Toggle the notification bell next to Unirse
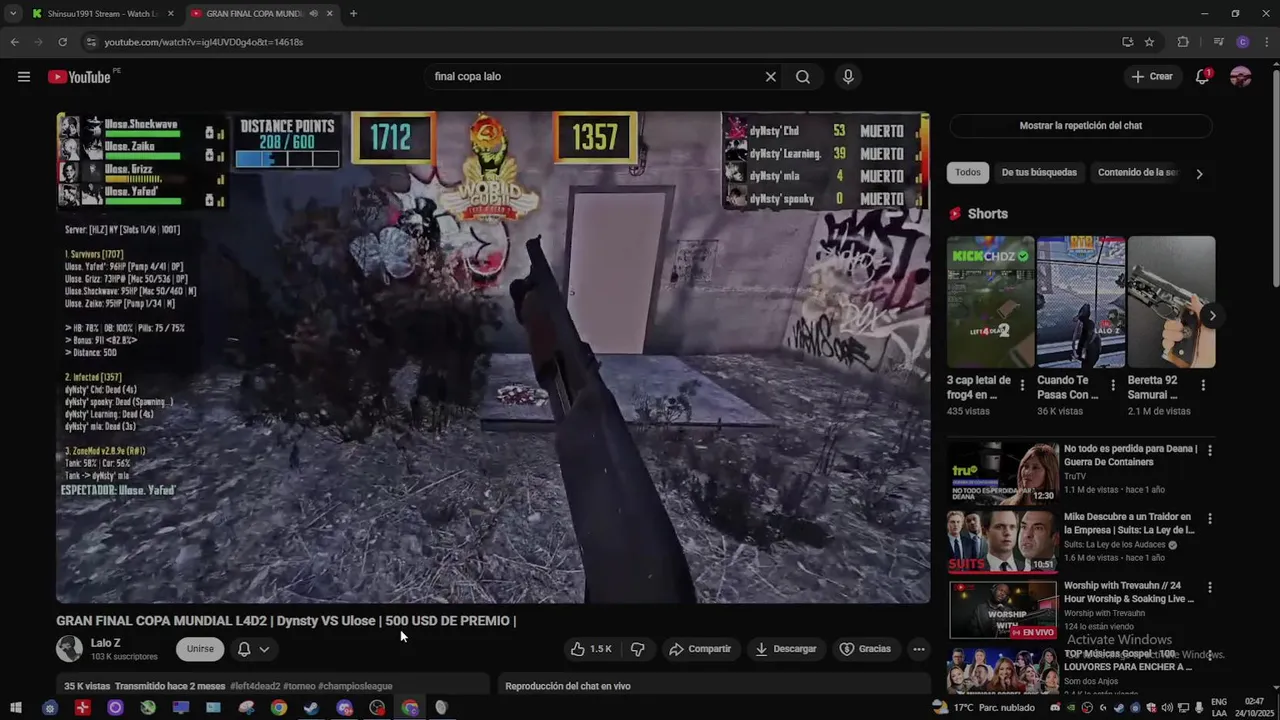This screenshot has width=1280, height=720. [x=243, y=649]
